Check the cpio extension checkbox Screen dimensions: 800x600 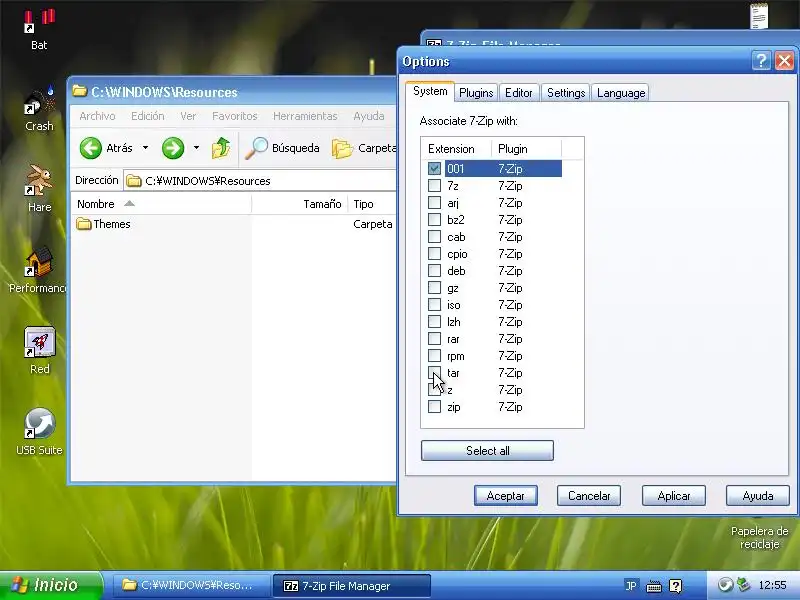tap(434, 254)
